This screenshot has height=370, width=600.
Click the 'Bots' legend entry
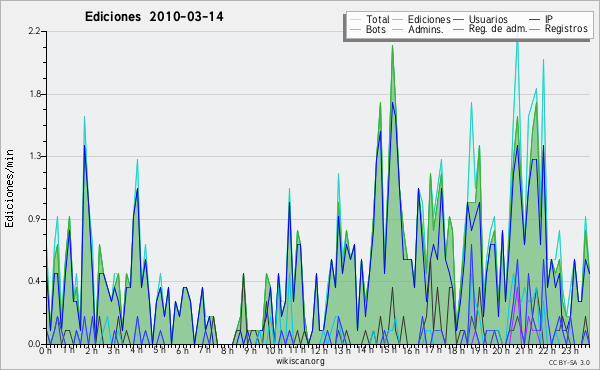(375, 29)
